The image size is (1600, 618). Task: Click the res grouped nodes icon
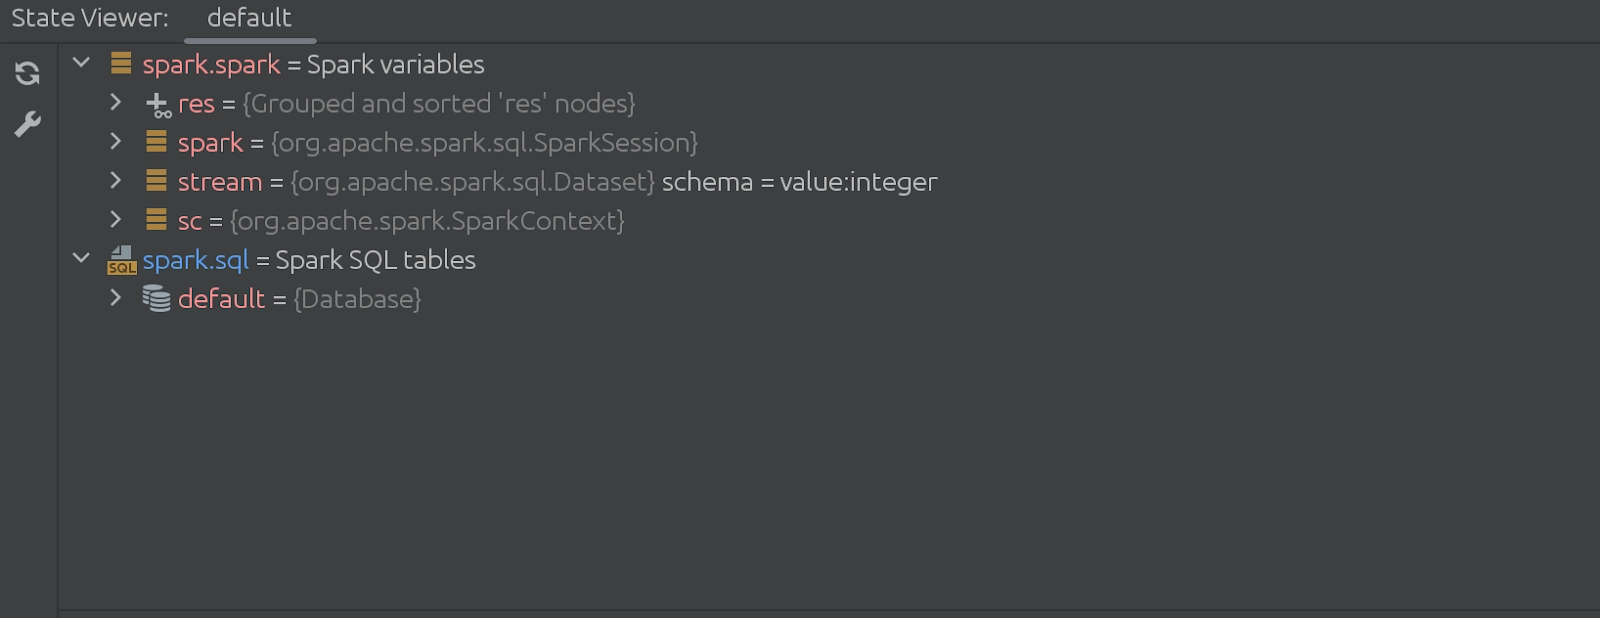point(158,104)
